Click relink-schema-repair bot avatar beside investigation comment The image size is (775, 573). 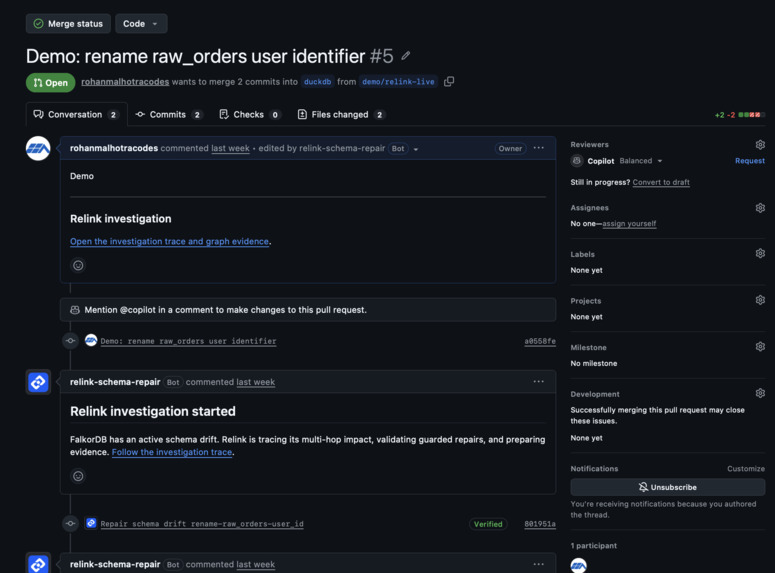coord(38,382)
